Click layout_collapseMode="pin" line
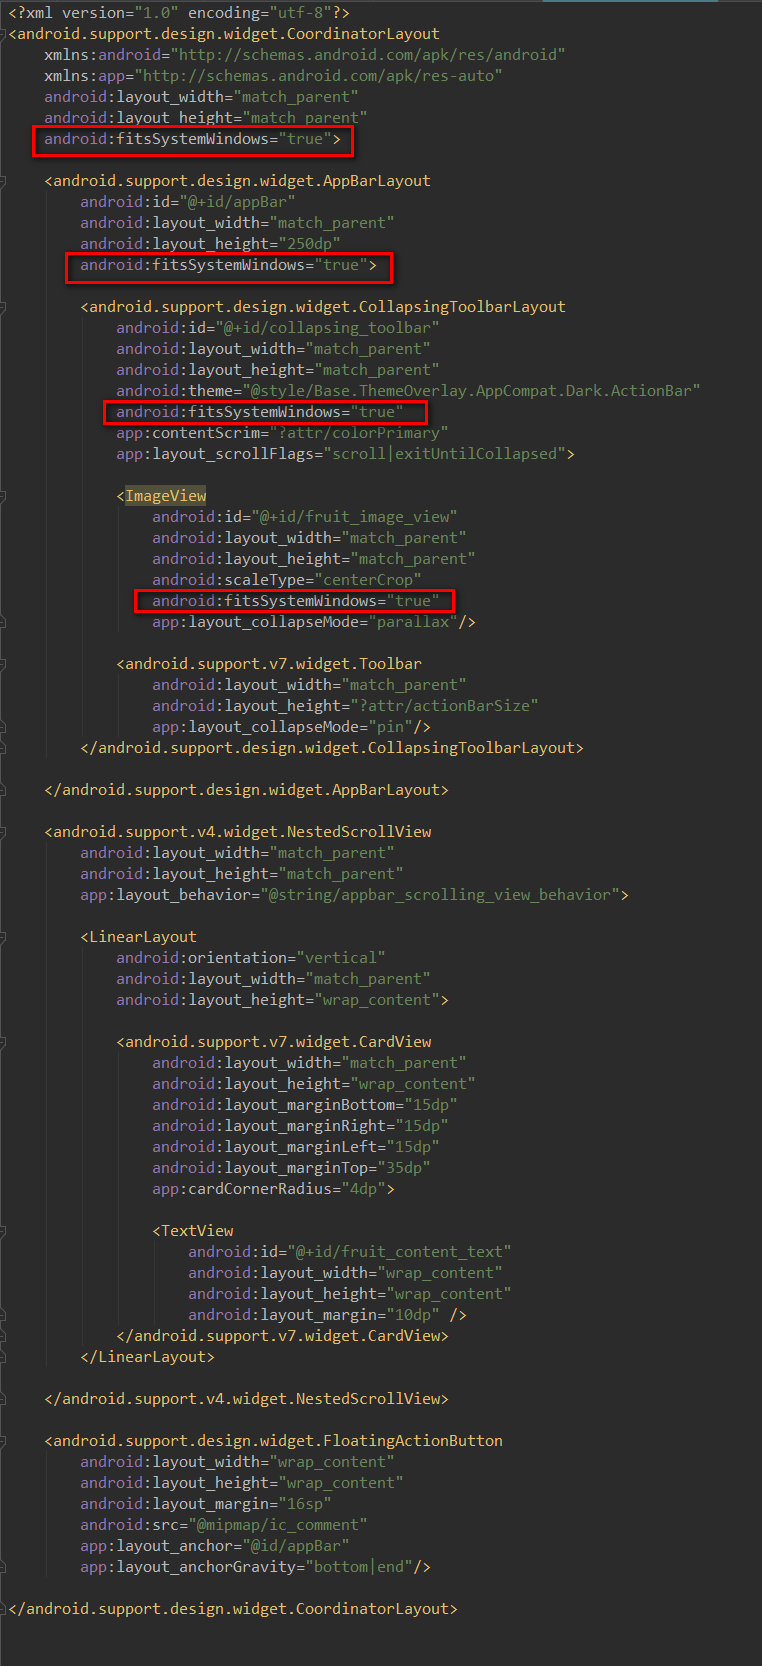Screen dimensions: 762x1666 [291, 727]
